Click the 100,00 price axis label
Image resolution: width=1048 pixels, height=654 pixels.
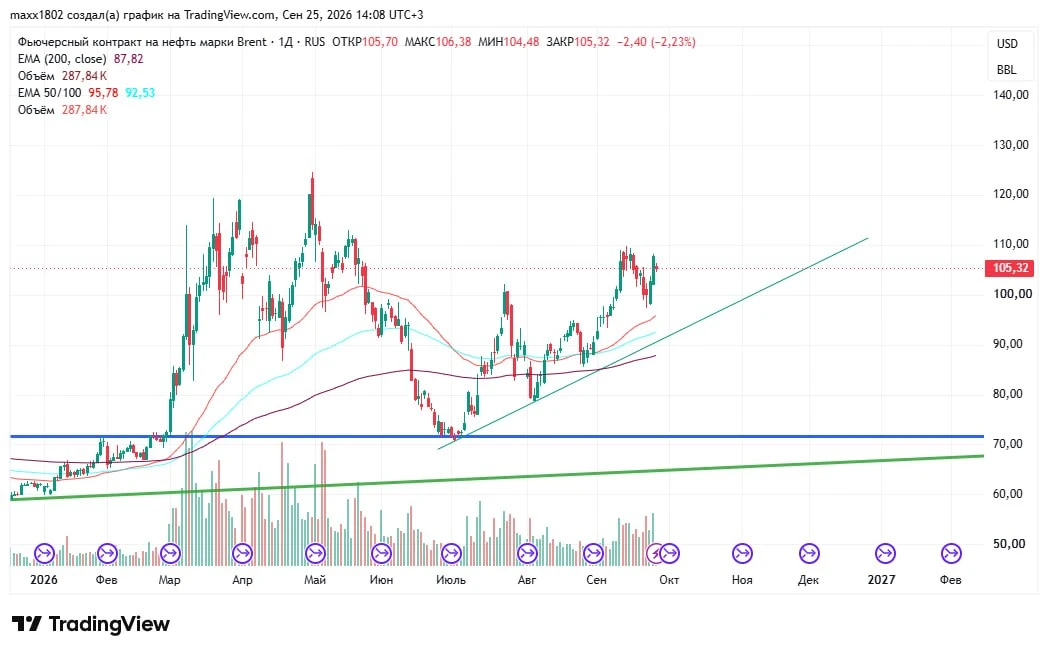coord(1013,294)
